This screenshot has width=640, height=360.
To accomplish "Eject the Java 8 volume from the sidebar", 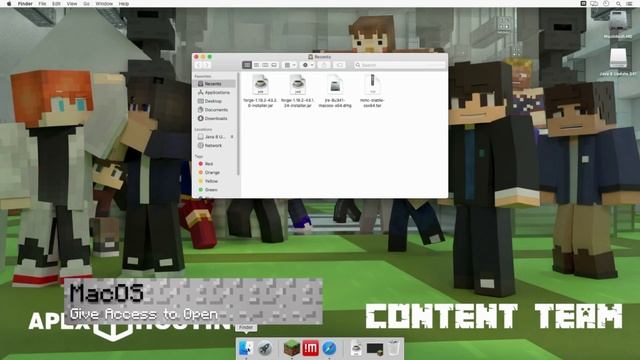I will (x=232, y=137).
